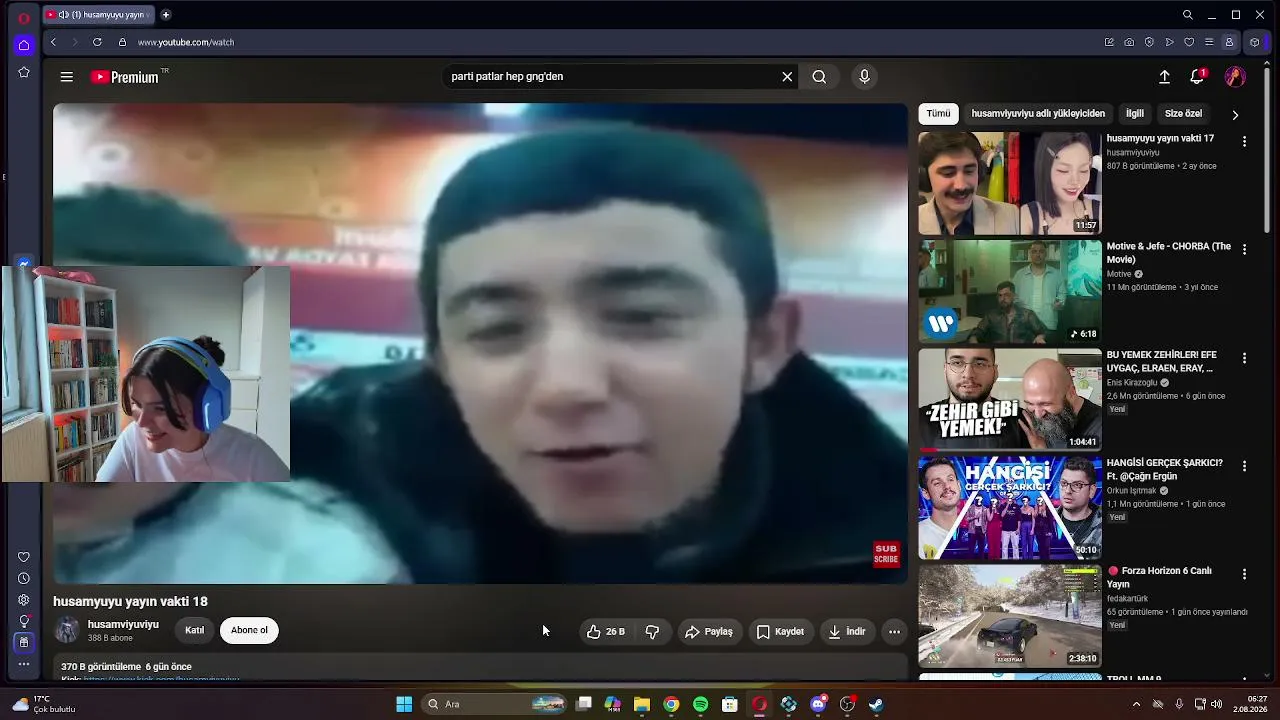Open more options for BU YEMEK ZEHİRLER video
The height and width of the screenshot is (720, 1280).
pos(1244,358)
